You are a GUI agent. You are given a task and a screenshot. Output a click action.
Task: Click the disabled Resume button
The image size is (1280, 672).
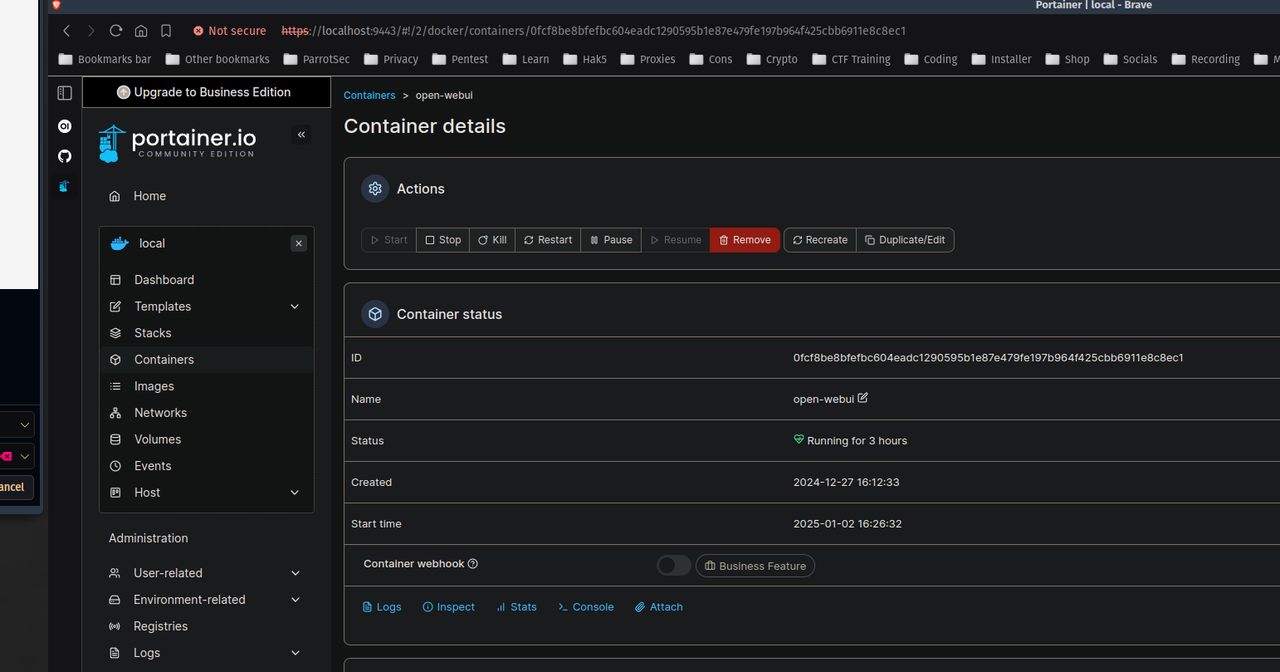pos(676,240)
